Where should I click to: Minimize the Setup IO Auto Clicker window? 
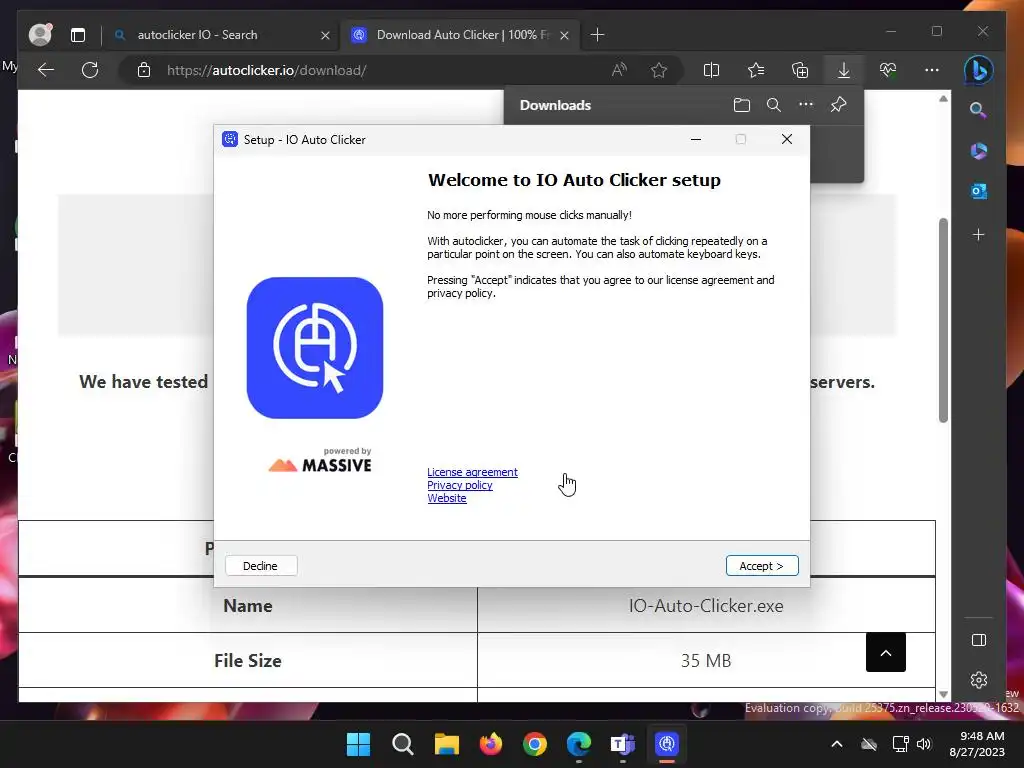click(696, 139)
